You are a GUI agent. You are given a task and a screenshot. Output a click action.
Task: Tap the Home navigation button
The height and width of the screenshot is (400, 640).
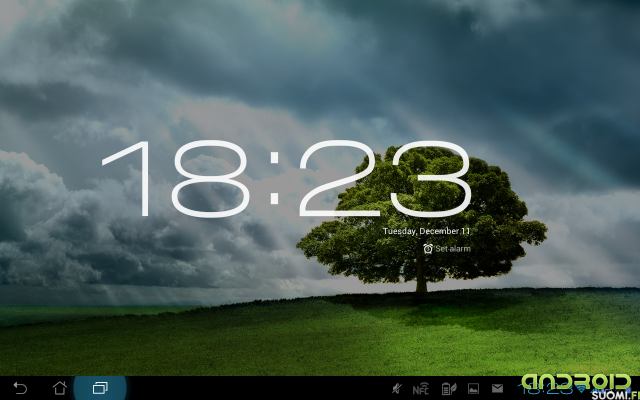point(60,388)
